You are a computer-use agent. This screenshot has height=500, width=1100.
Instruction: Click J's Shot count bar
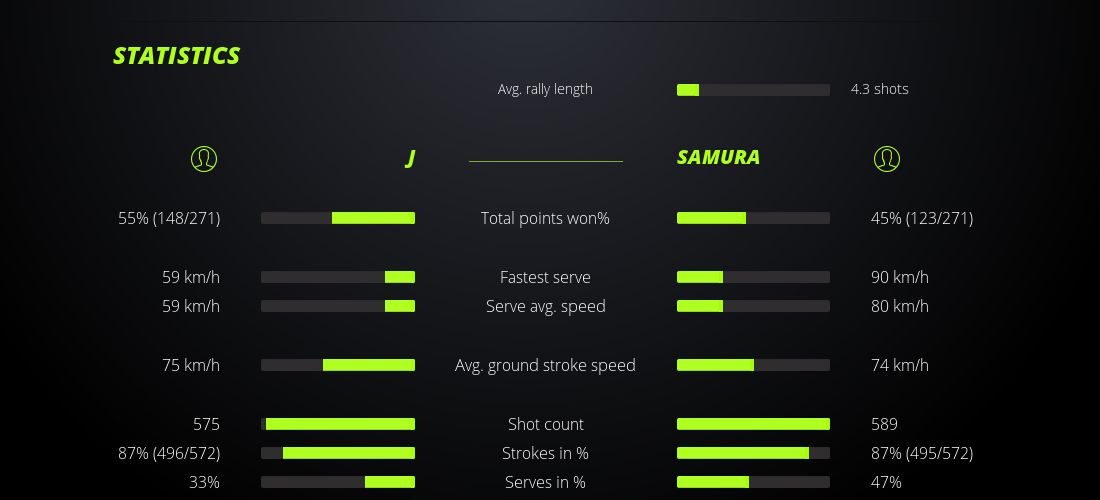coord(338,424)
